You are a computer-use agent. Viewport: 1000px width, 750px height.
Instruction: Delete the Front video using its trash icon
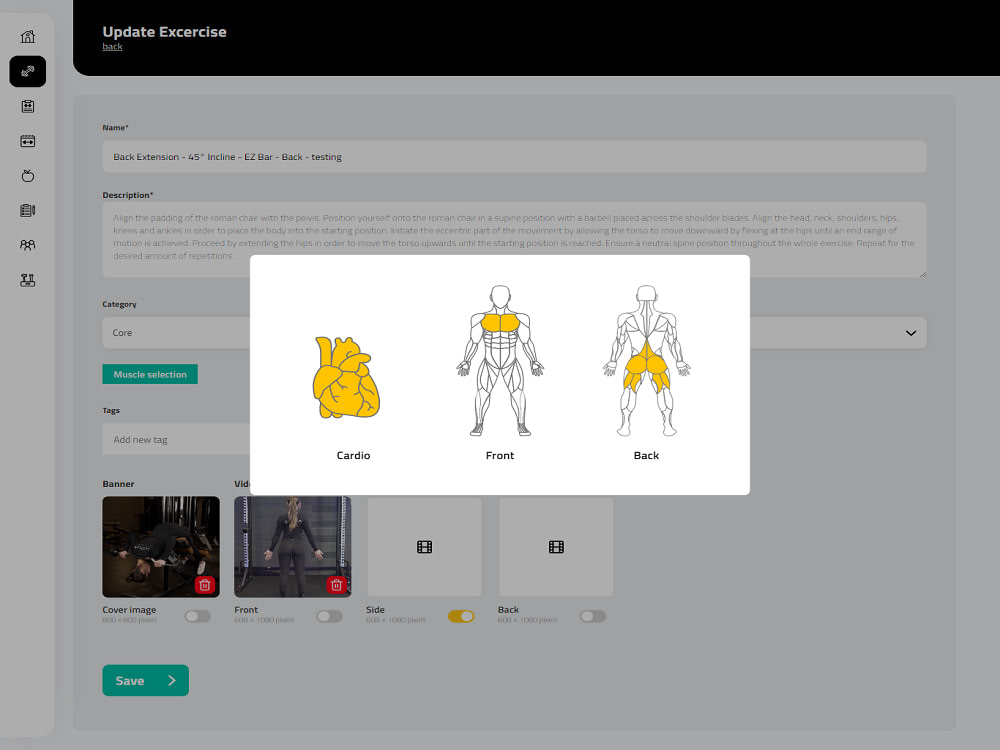pos(336,584)
